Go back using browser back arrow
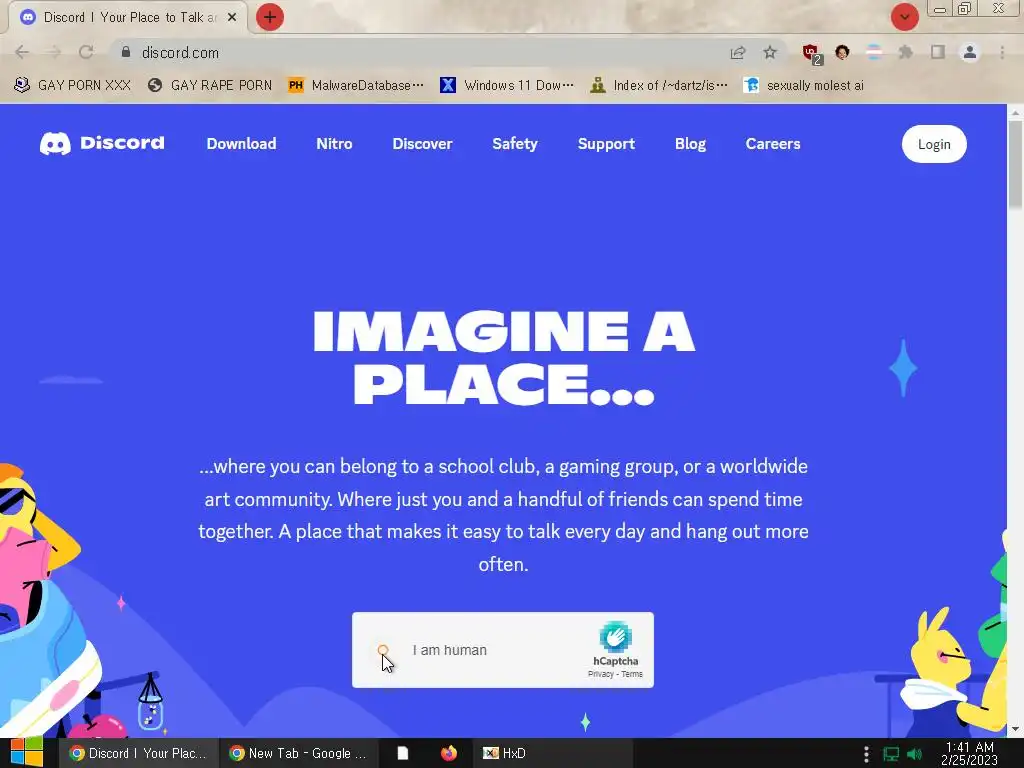 22,52
